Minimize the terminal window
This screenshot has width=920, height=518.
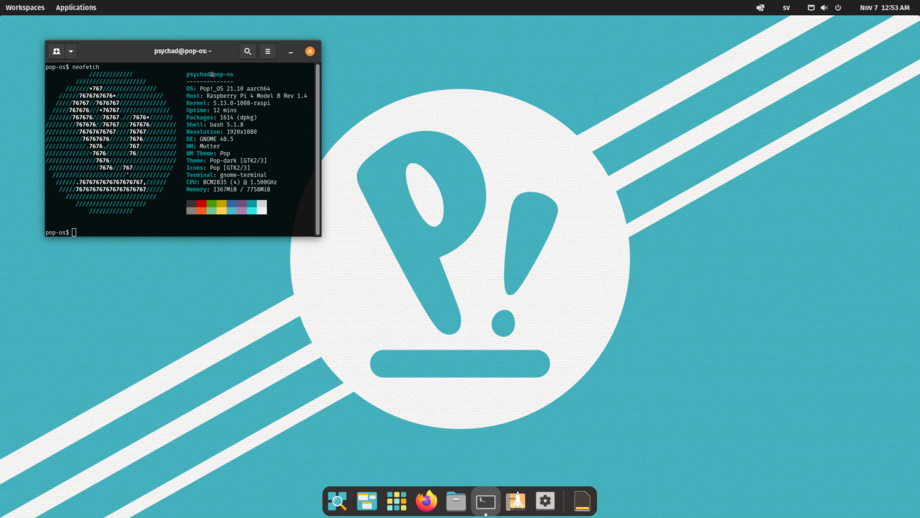[x=290, y=52]
